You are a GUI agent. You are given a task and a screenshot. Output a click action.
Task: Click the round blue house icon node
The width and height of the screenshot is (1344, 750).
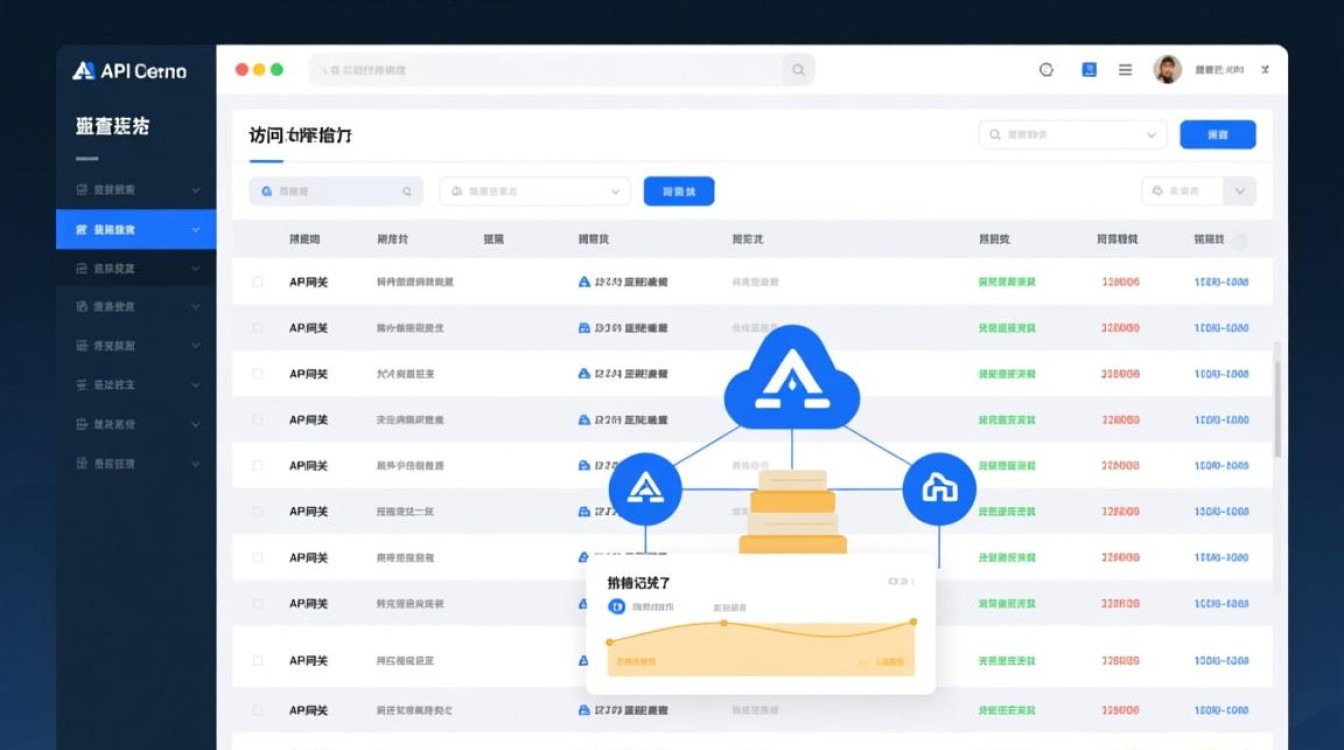point(939,489)
